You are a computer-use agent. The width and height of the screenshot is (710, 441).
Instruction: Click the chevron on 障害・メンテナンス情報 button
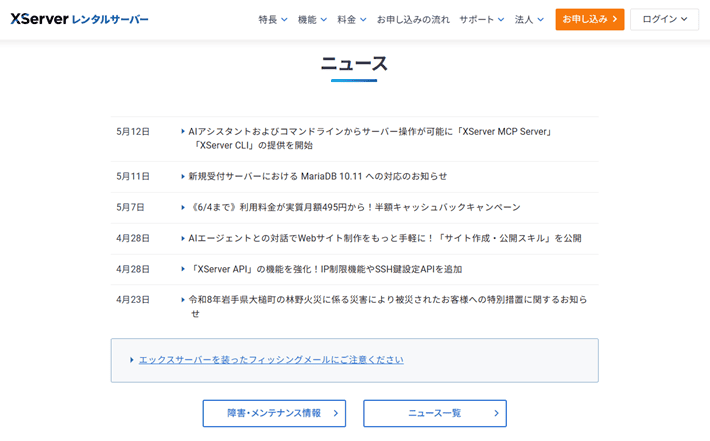click(336, 413)
